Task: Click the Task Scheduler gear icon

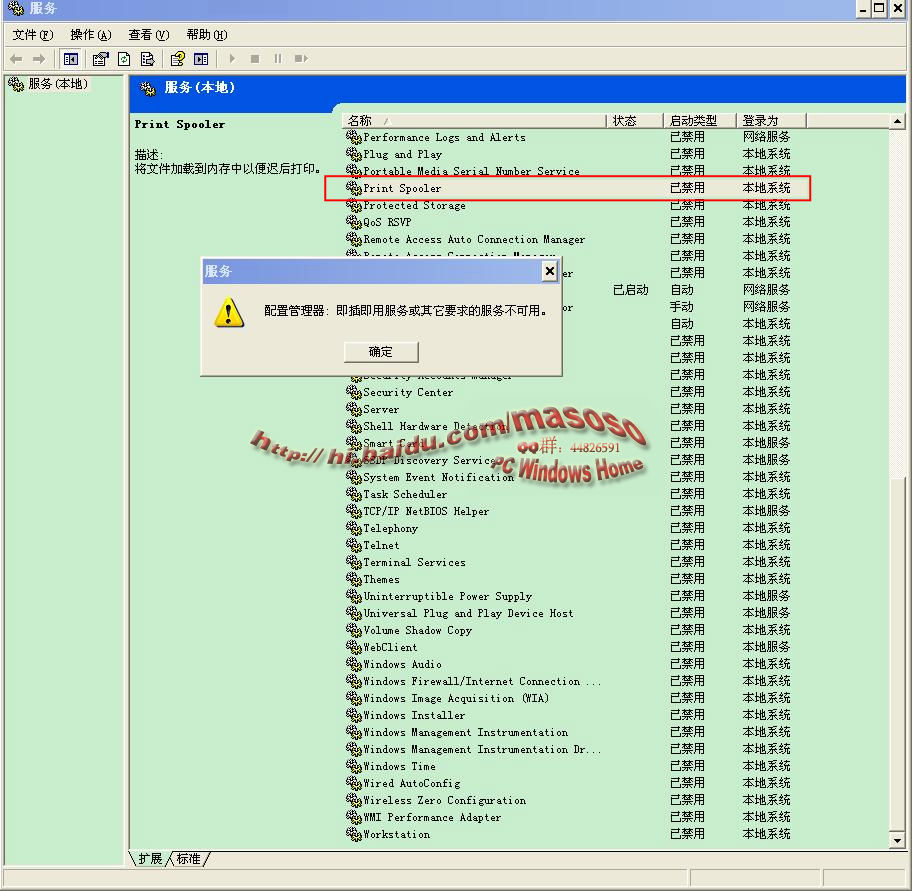Action: point(354,494)
